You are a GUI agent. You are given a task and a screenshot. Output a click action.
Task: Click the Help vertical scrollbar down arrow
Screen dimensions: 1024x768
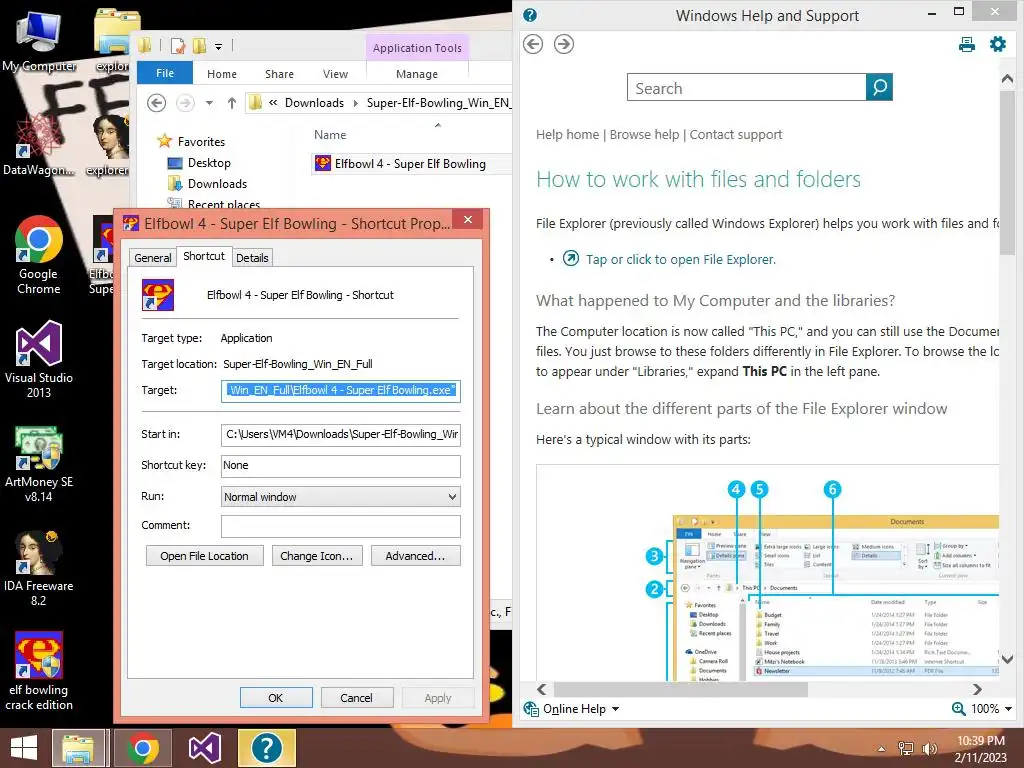[x=1008, y=660]
